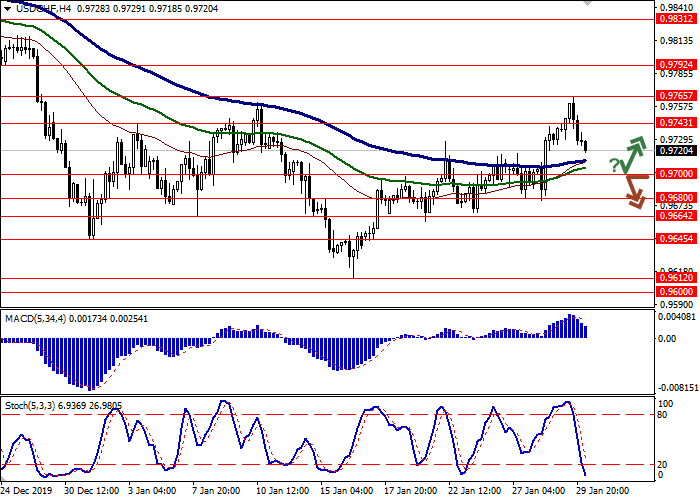
Task: Click the 0.96000 red price label
Action: click(x=673, y=292)
